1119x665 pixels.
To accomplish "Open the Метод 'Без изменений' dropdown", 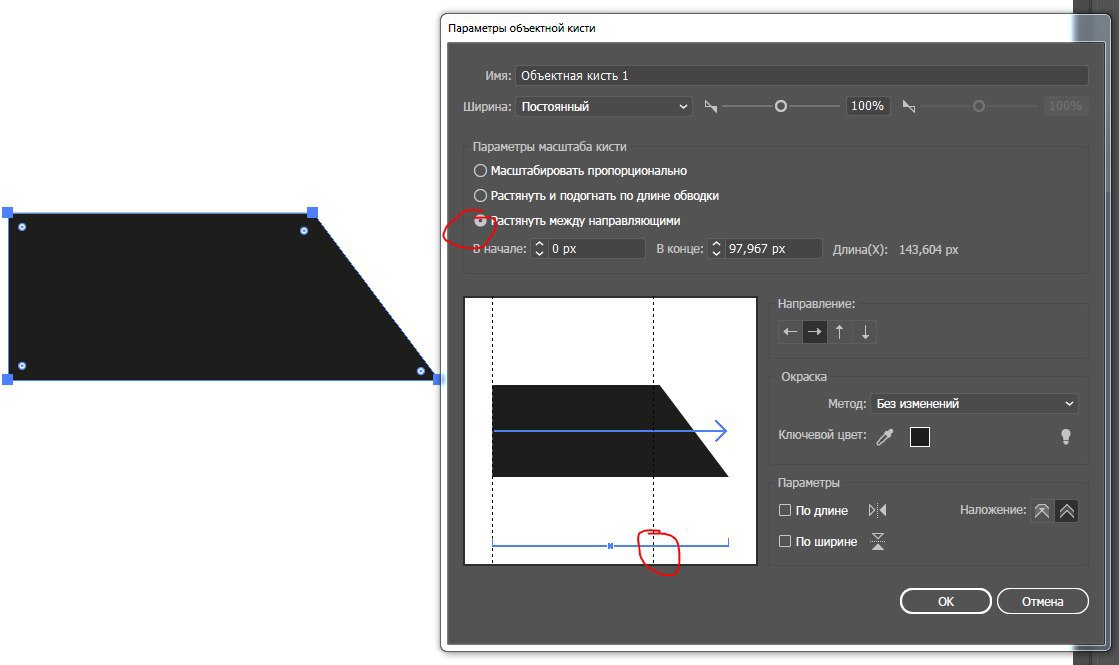I will pos(974,403).
